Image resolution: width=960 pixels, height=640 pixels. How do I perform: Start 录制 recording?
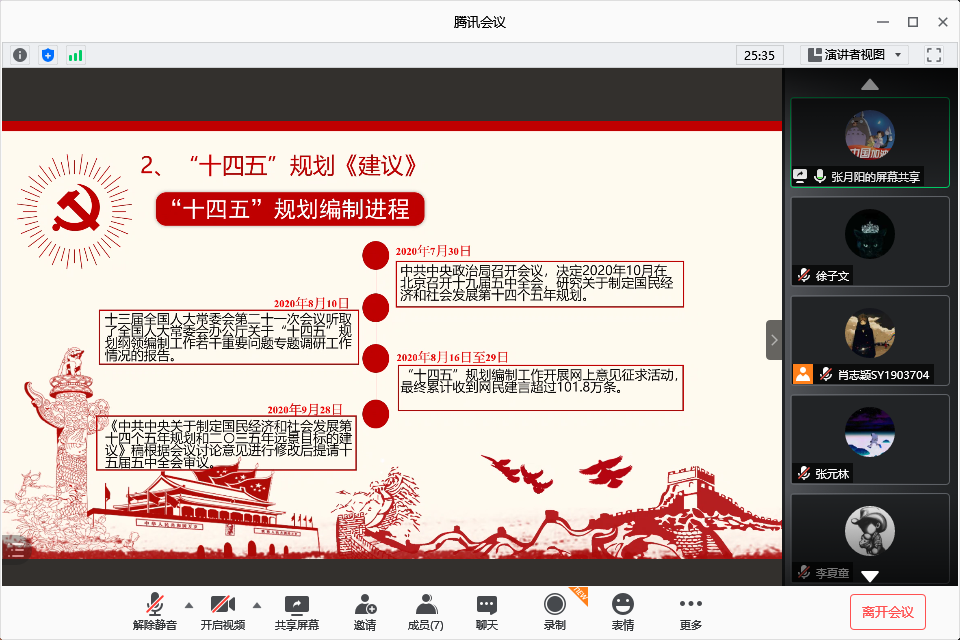[554, 611]
